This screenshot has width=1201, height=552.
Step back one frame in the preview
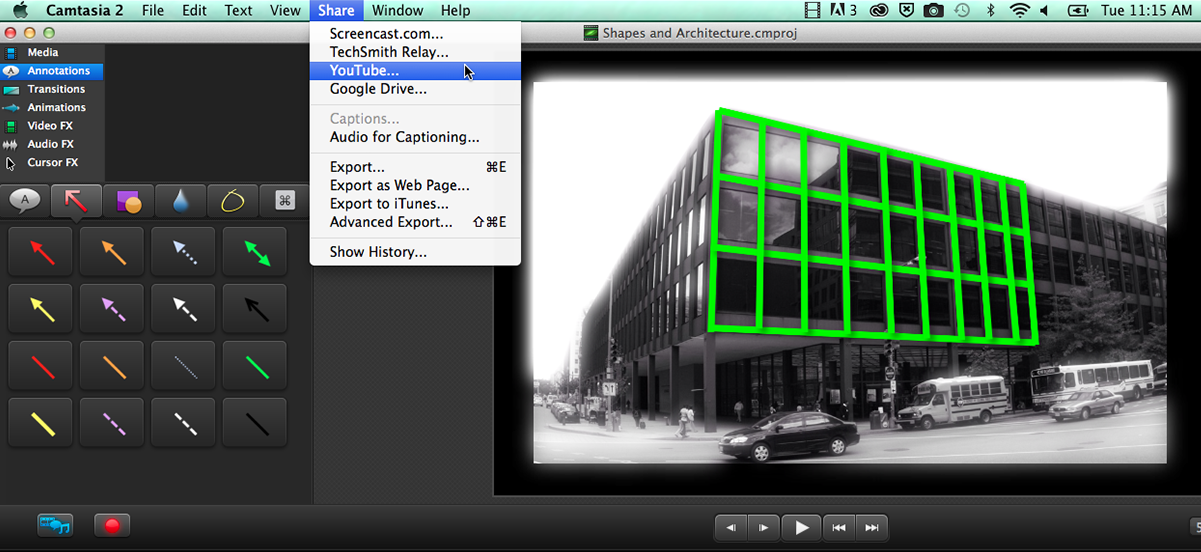(x=732, y=528)
